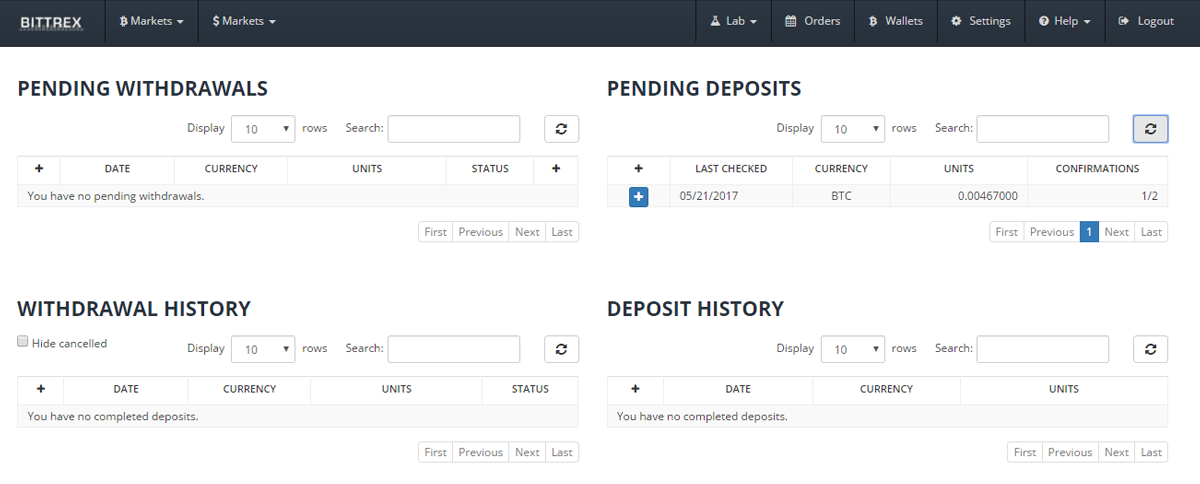Open the Dollar Markets menu
The image size is (1200, 484).
[244, 21]
